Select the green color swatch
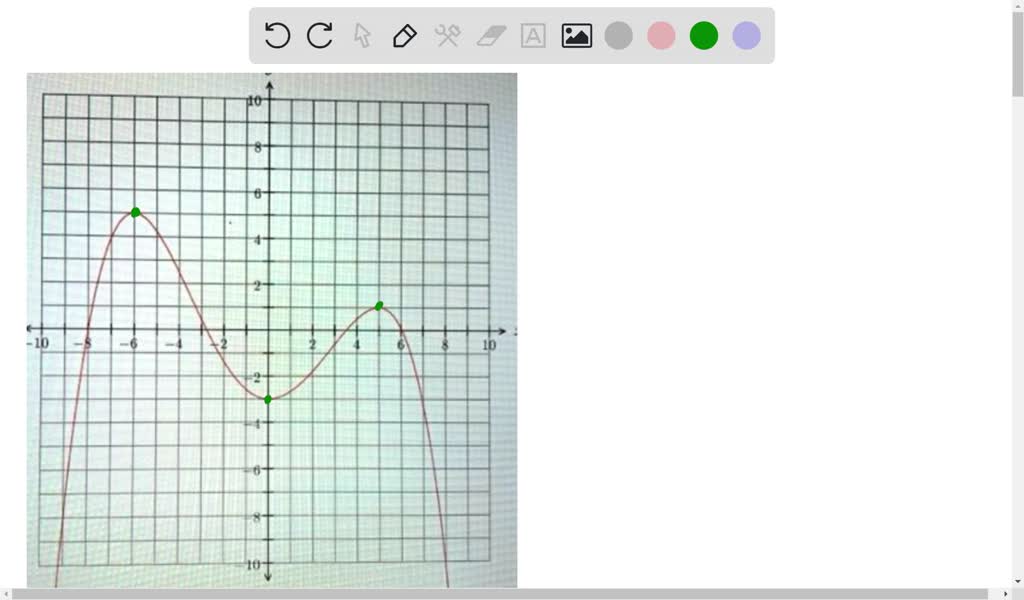 703,35
